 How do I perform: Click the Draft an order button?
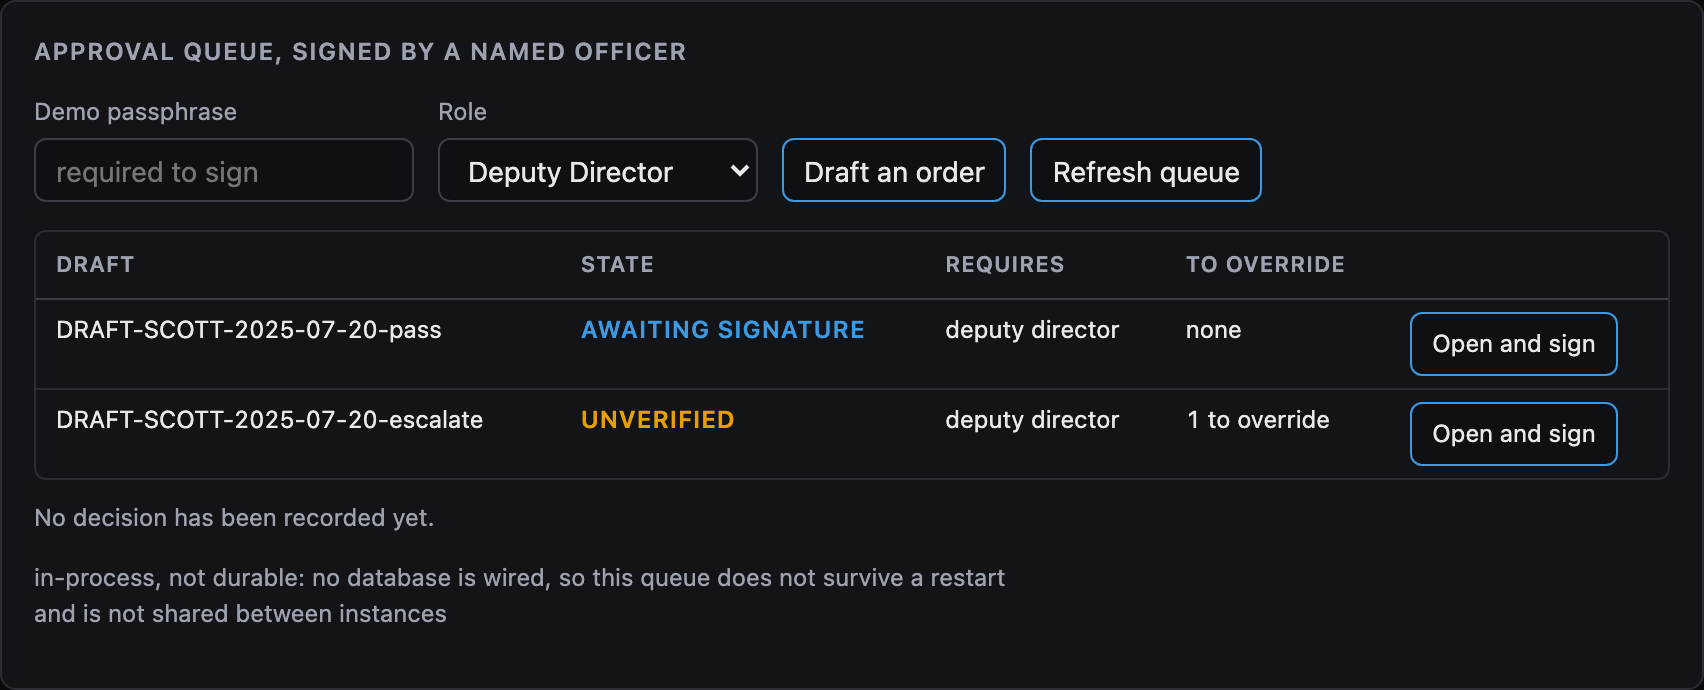tap(894, 170)
